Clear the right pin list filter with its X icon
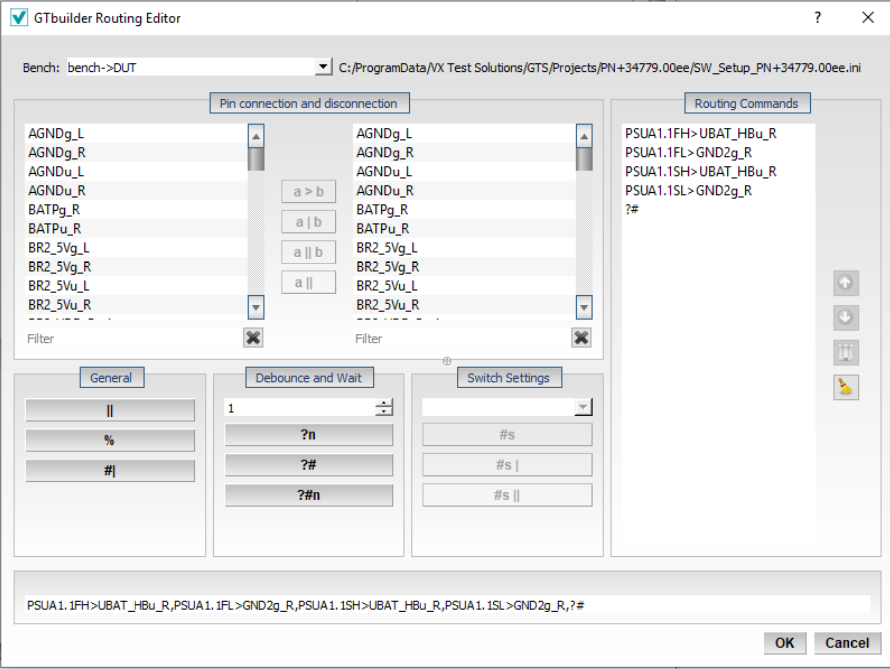This screenshot has height=669, width=890. [x=580, y=337]
